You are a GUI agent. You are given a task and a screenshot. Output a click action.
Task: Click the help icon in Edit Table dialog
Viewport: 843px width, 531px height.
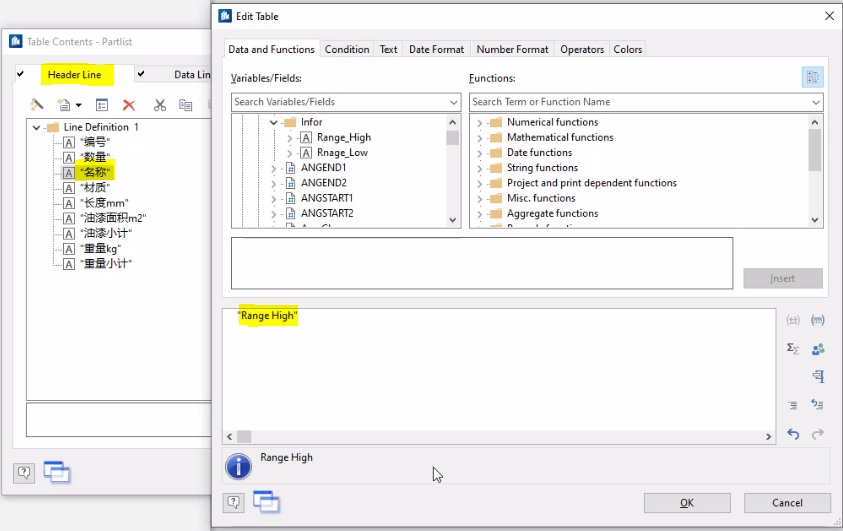point(233,503)
